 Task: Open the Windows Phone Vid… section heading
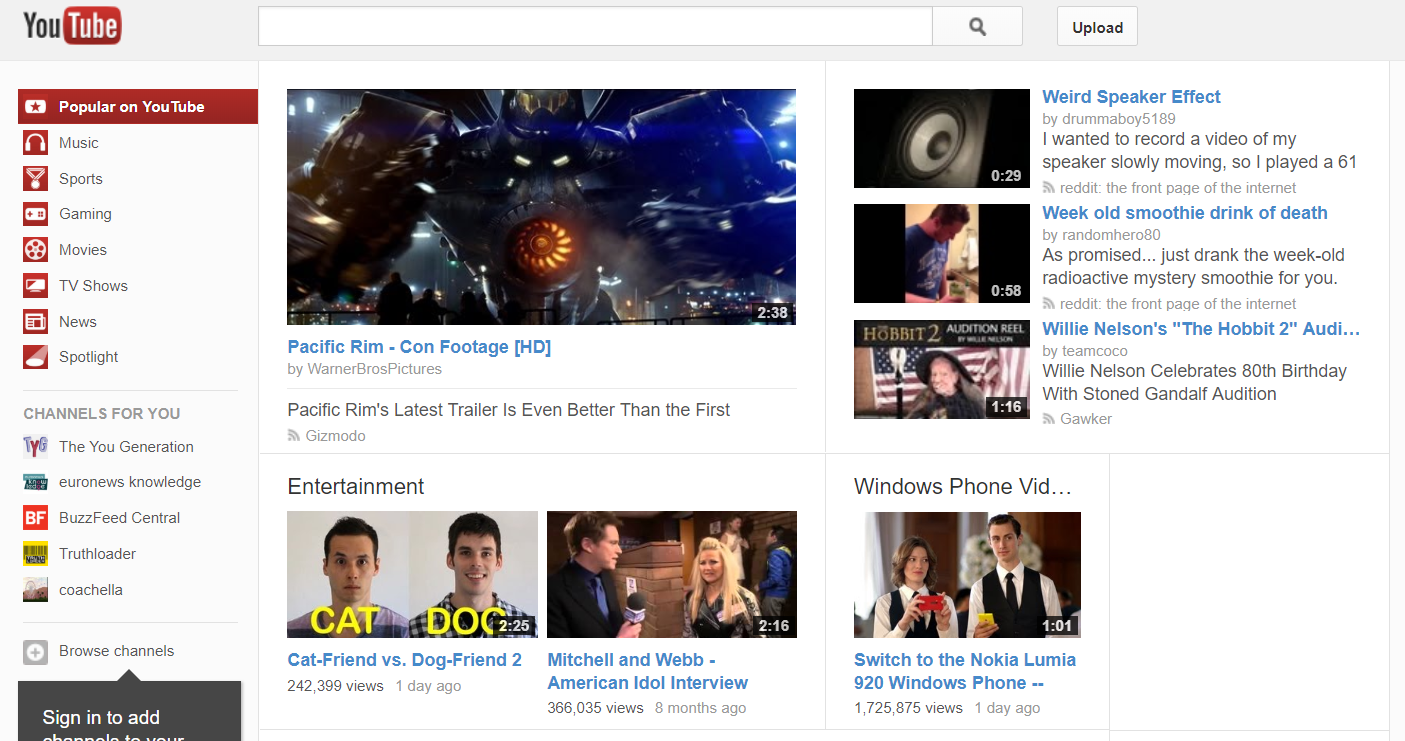(963, 486)
